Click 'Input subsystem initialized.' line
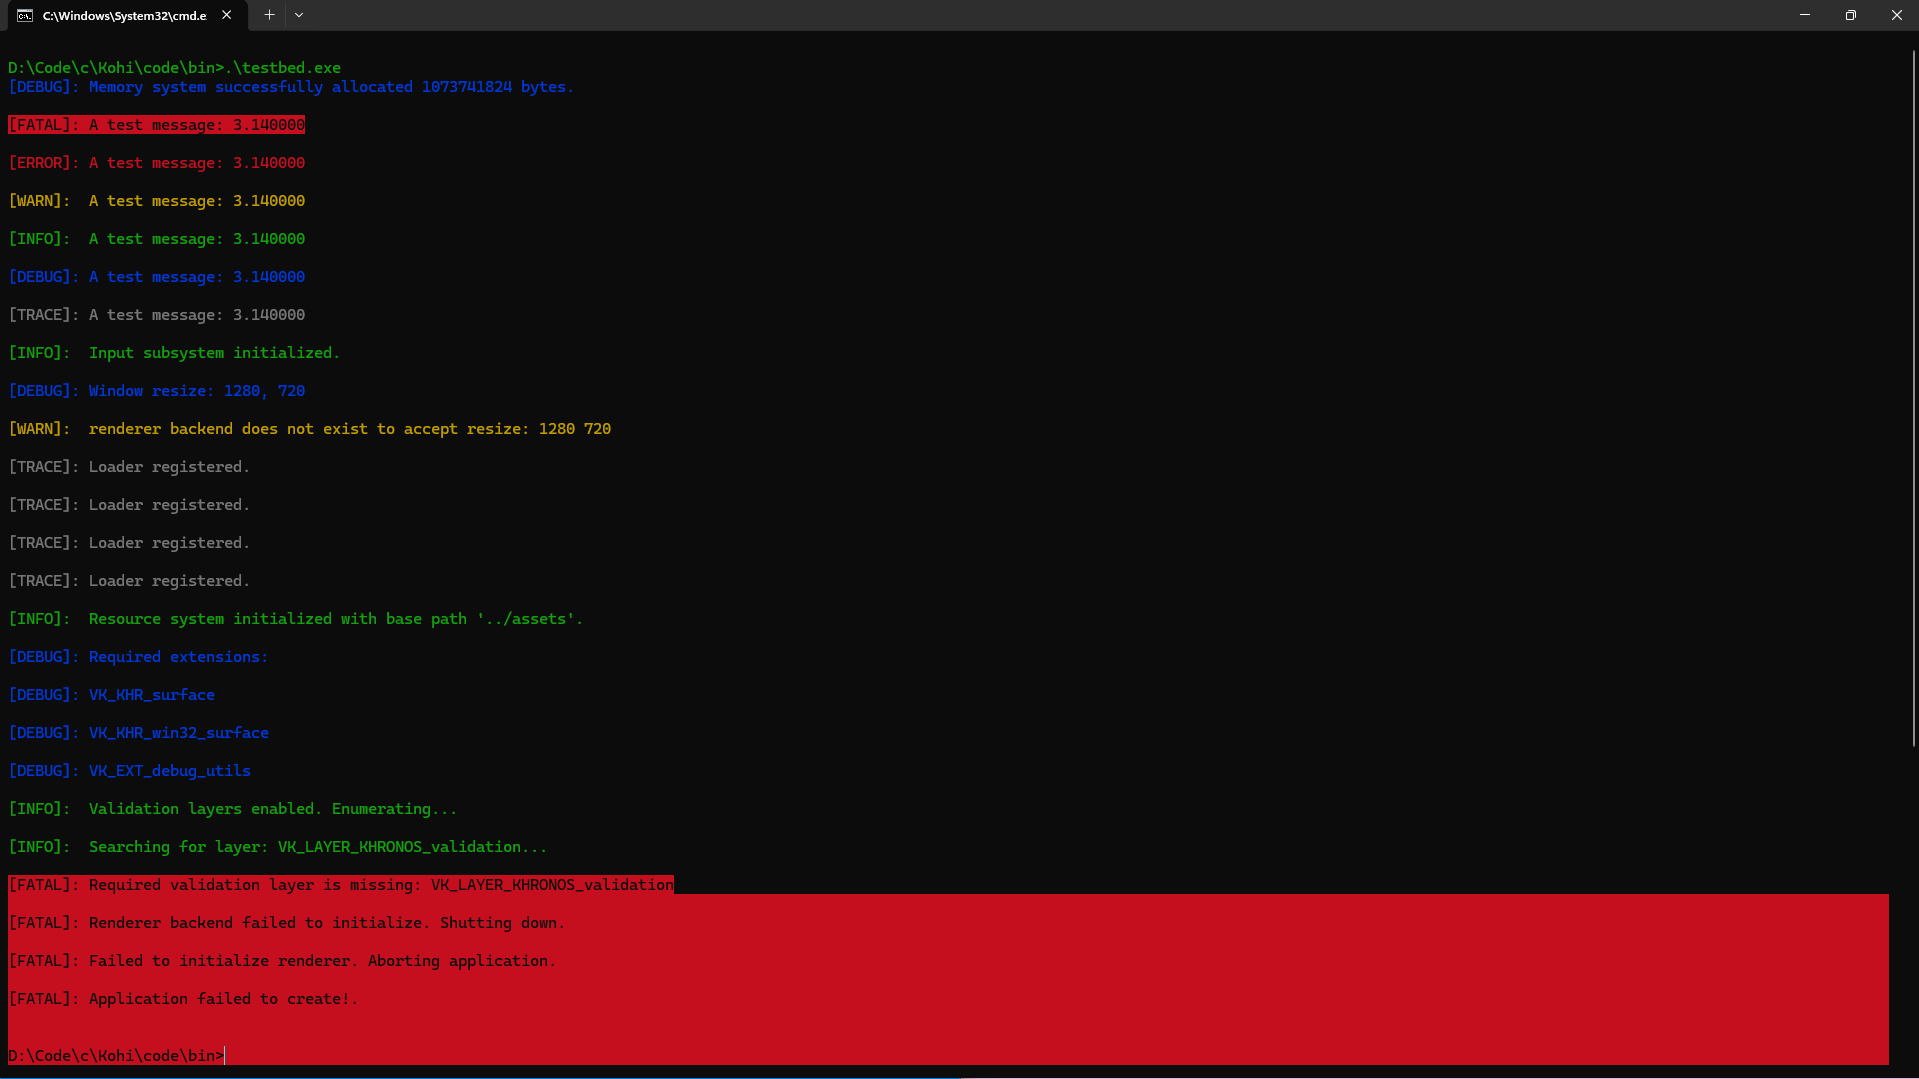This screenshot has height=1079, width=1919. [174, 353]
